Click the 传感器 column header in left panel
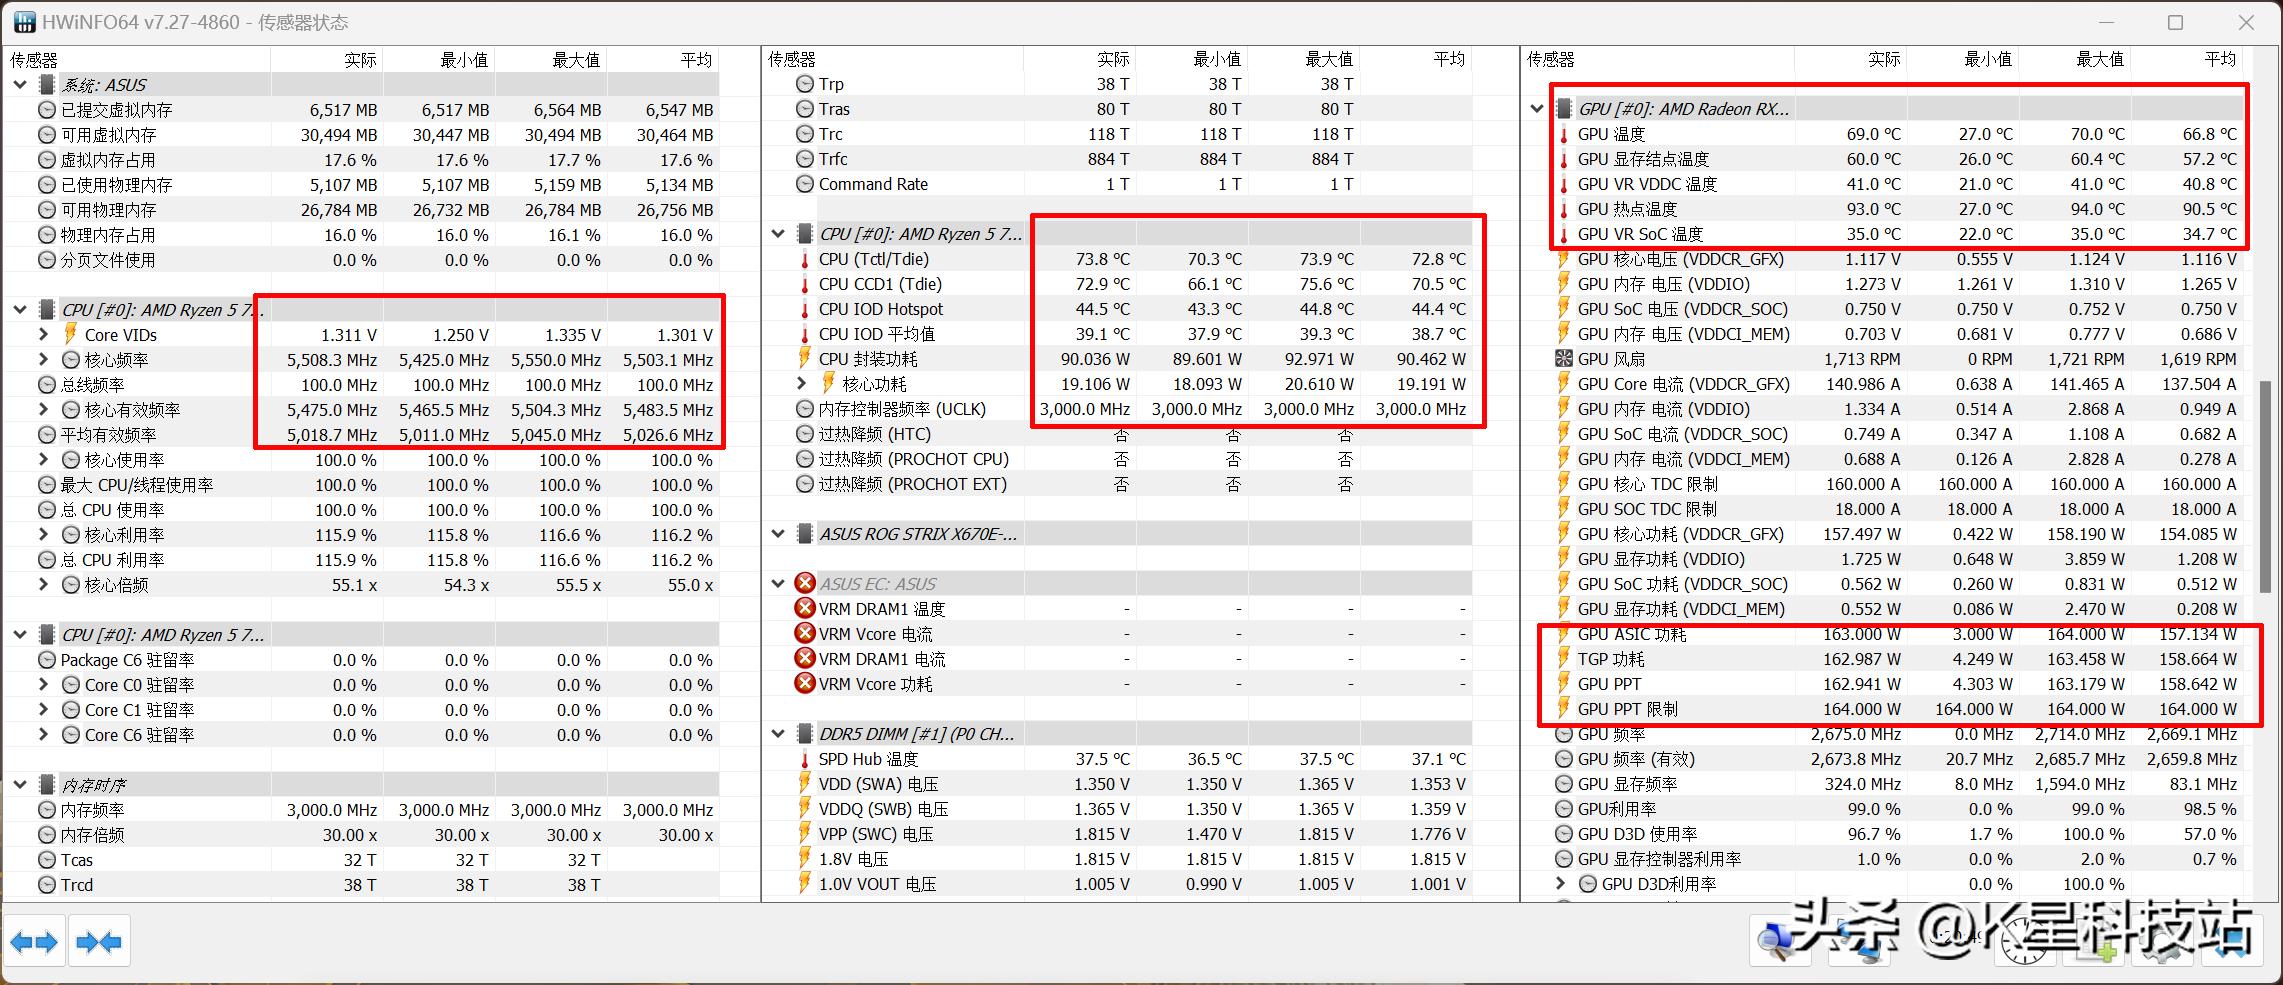 tap(34, 60)
